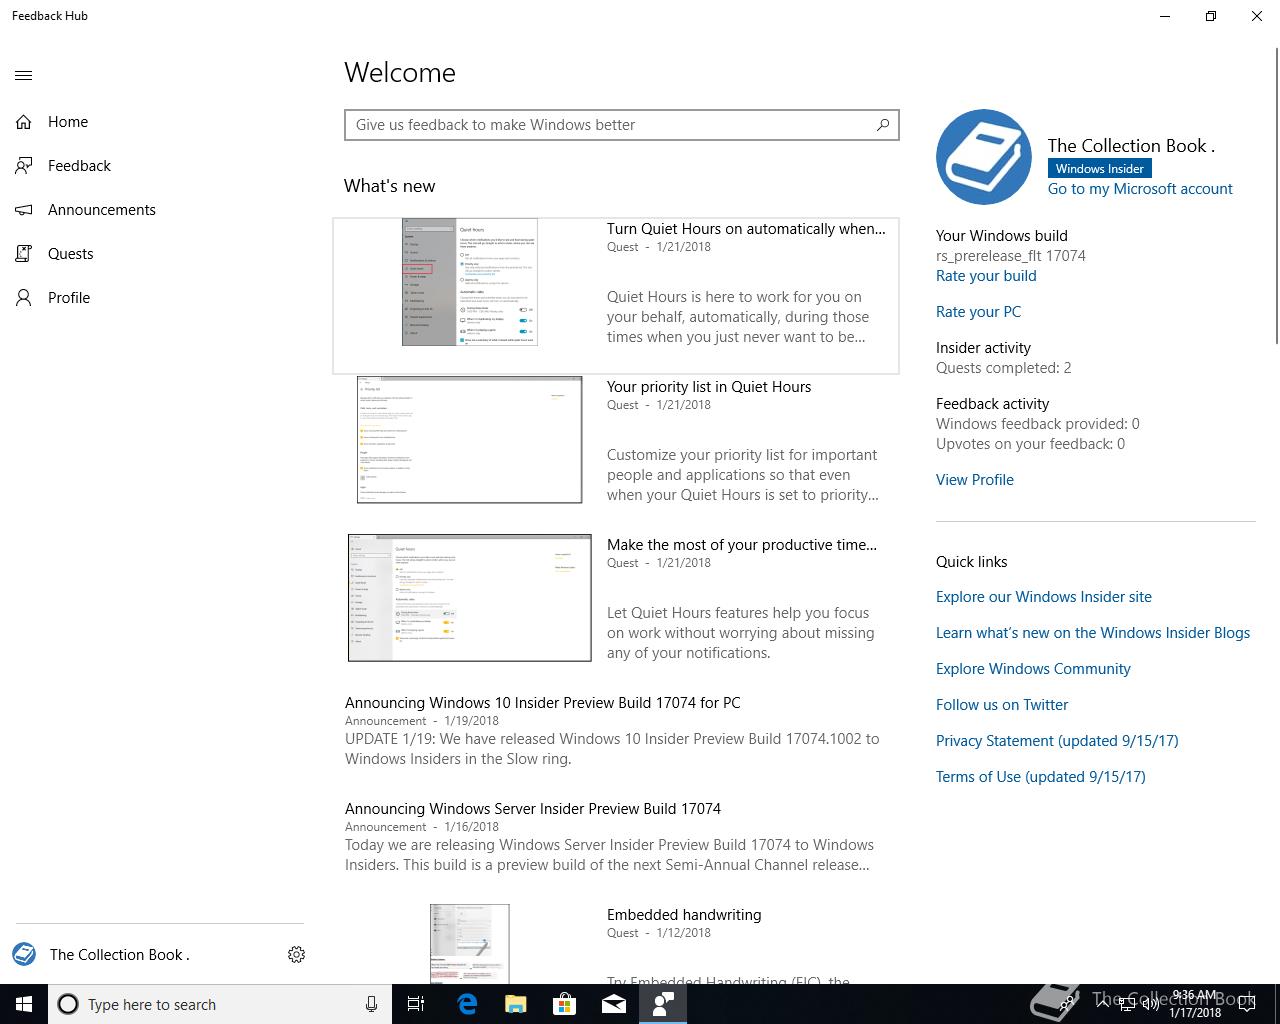
Task: Click the Rate your build link
Action: pos(986,276)
